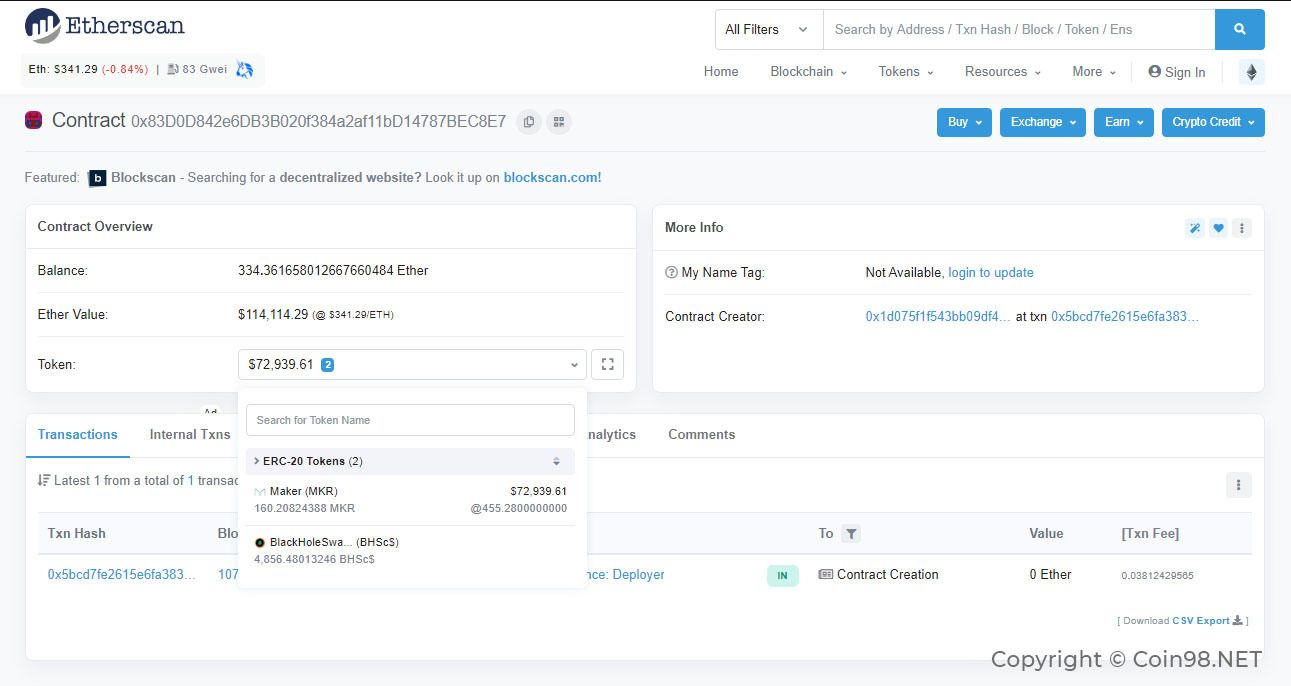Open the Exchange dropdown button

(1043, 122)
